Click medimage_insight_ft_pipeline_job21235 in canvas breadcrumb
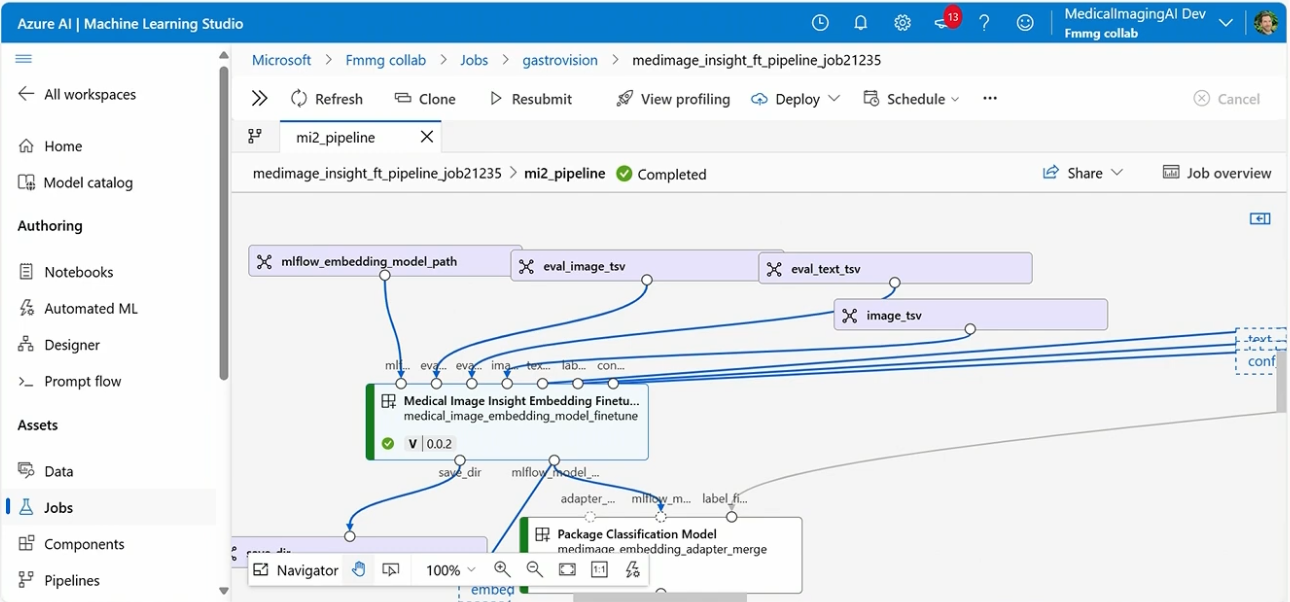Image resolution: width=1290 pixels, height=602 pixels. 377,173
